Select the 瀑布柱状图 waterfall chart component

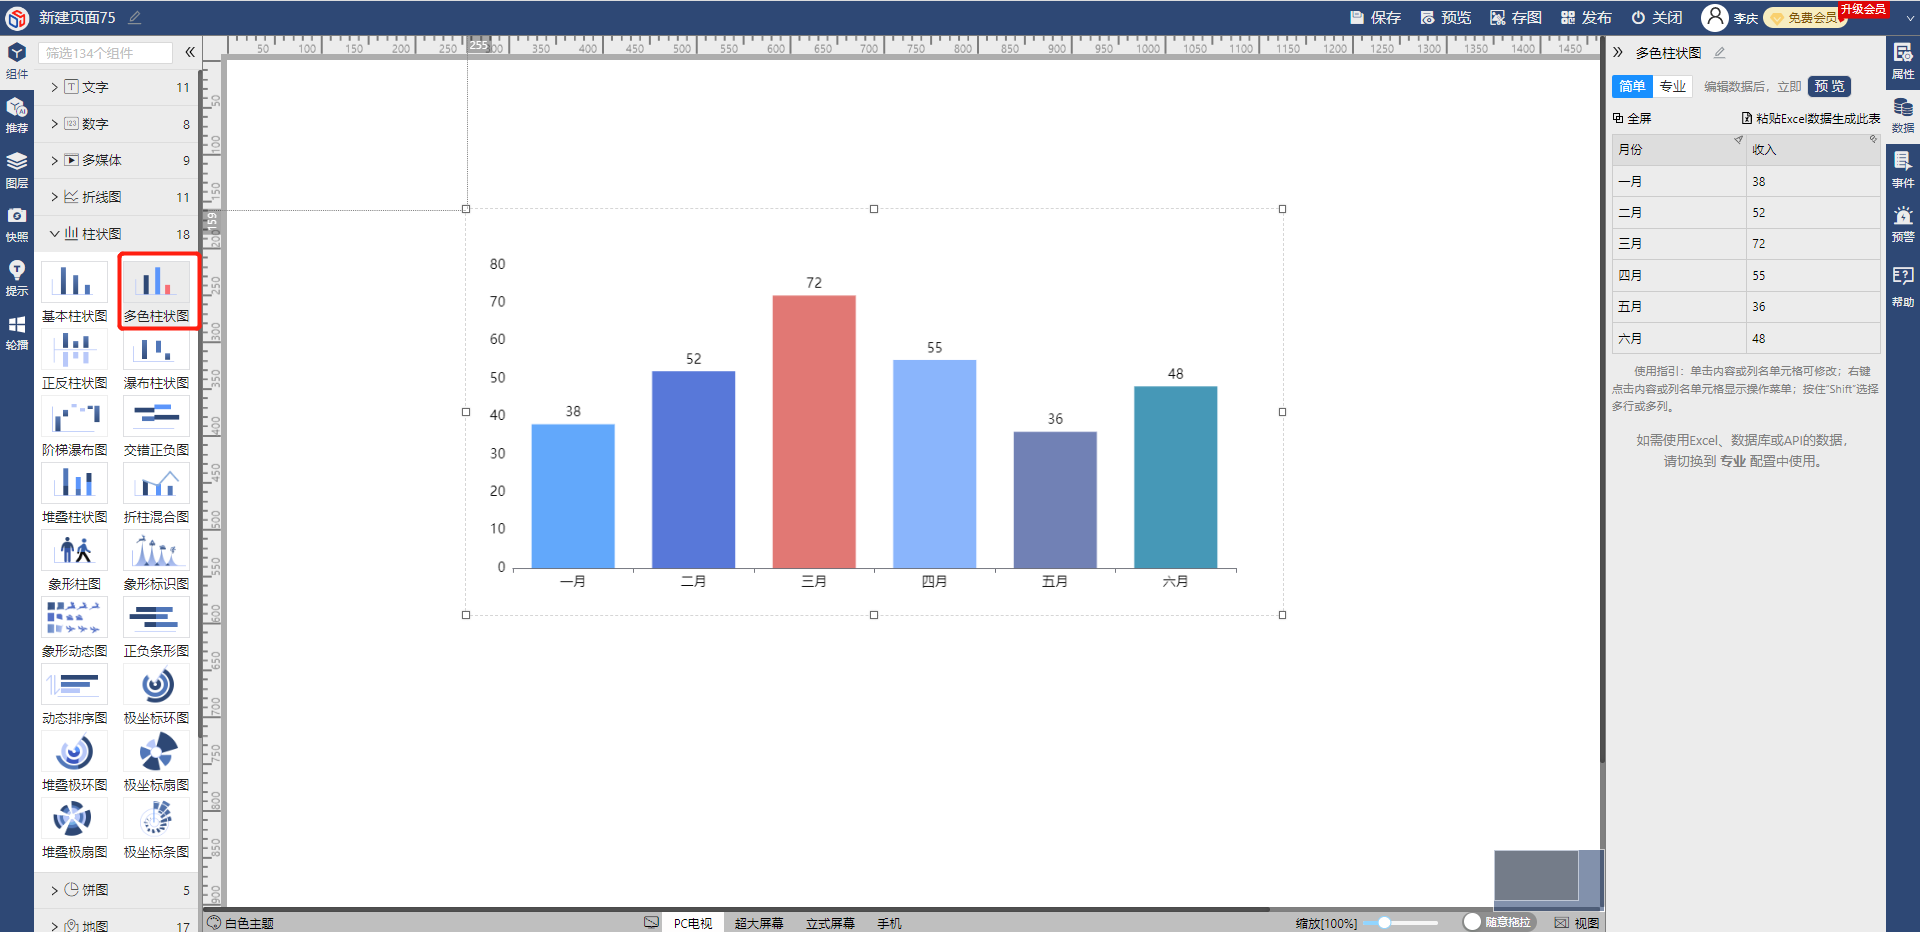coord(157,359)
